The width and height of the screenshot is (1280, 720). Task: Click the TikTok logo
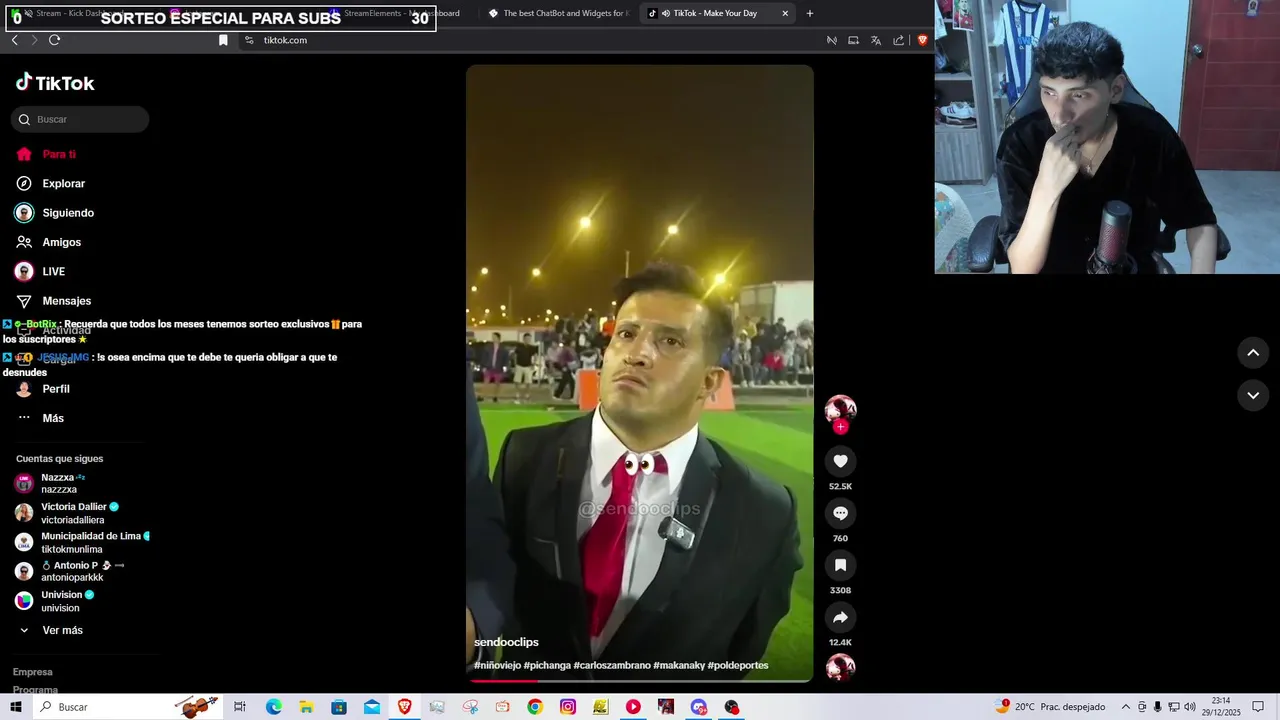(x=55, y=83)
